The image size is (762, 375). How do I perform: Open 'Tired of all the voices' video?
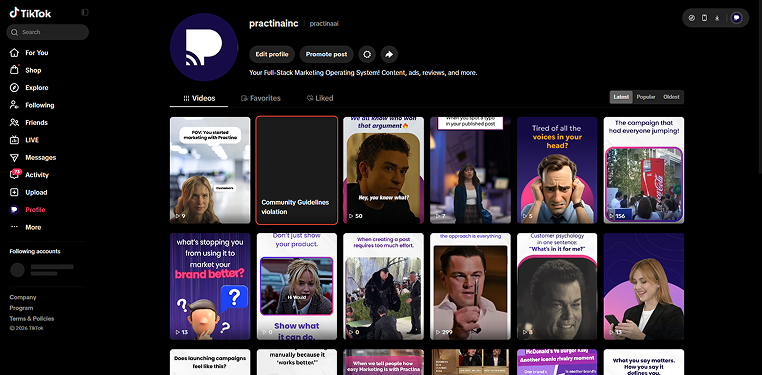pos(557,170)
